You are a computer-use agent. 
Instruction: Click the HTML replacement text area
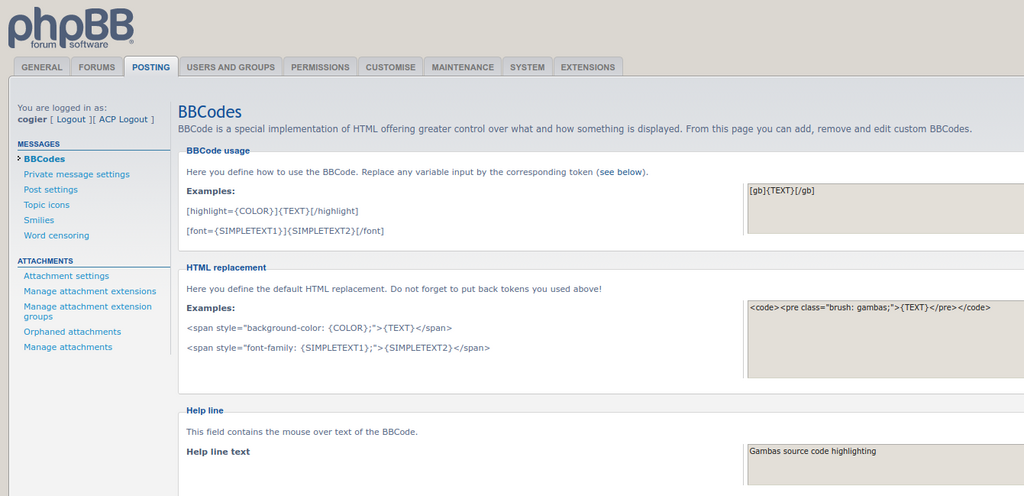pos(886,339)
